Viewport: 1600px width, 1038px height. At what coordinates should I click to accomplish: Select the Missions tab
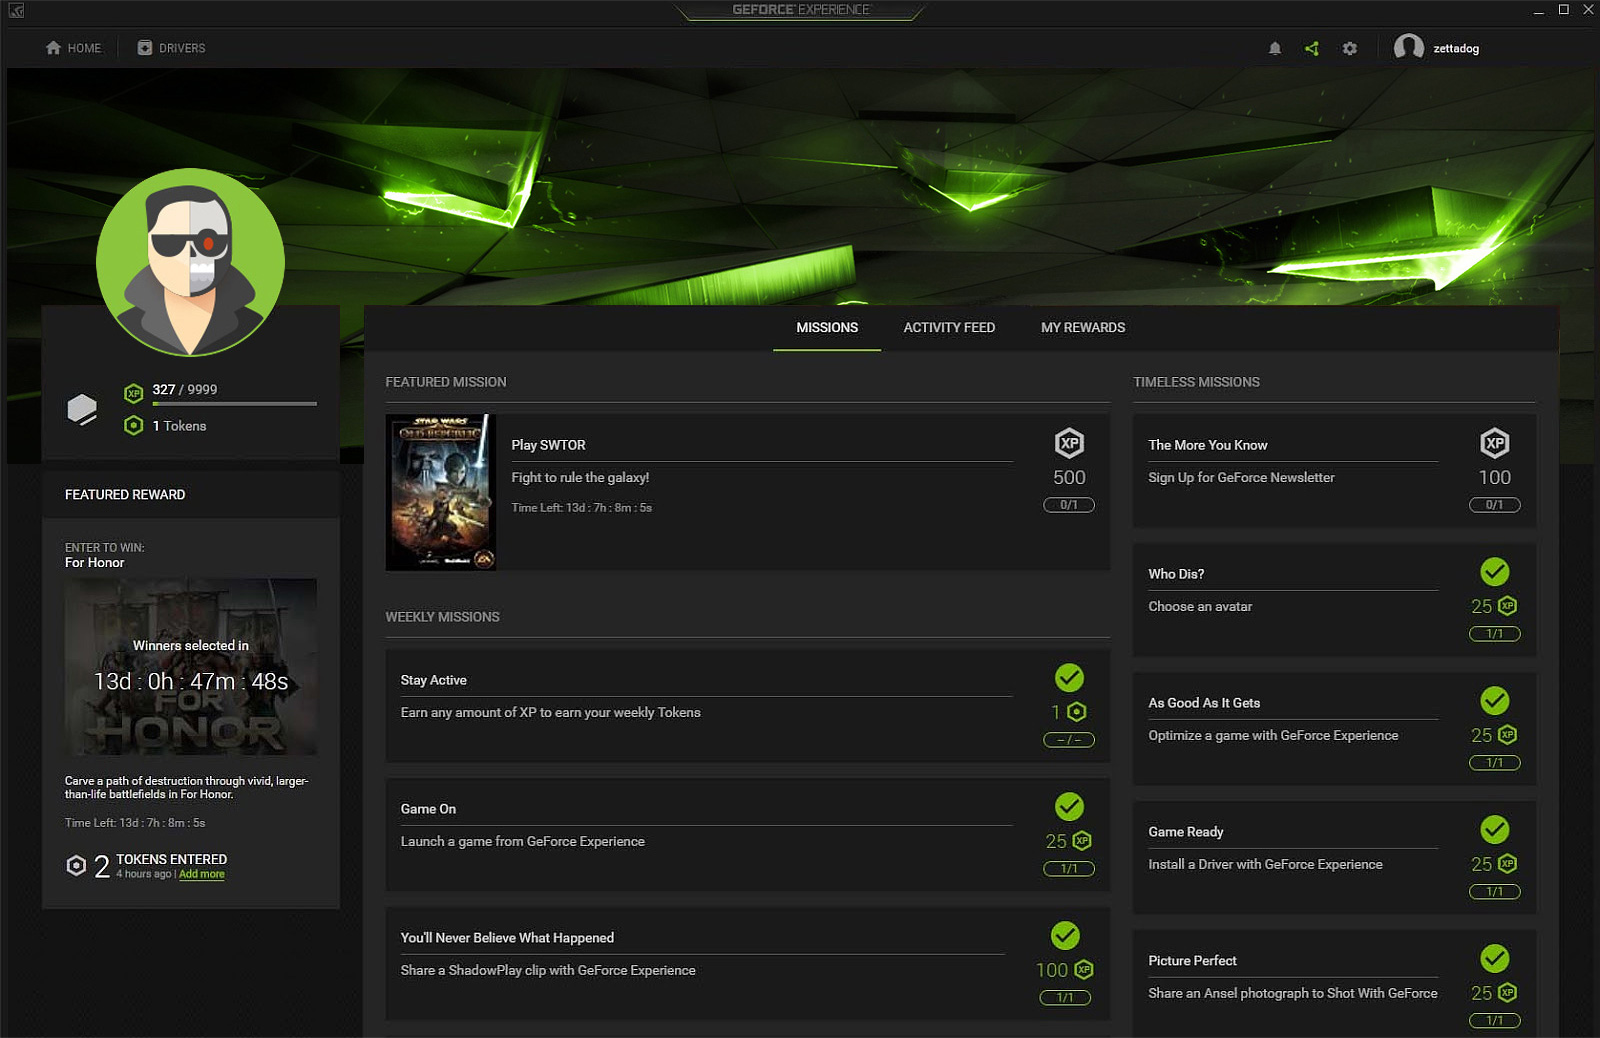pyautogui.click(x=827, y=328)
